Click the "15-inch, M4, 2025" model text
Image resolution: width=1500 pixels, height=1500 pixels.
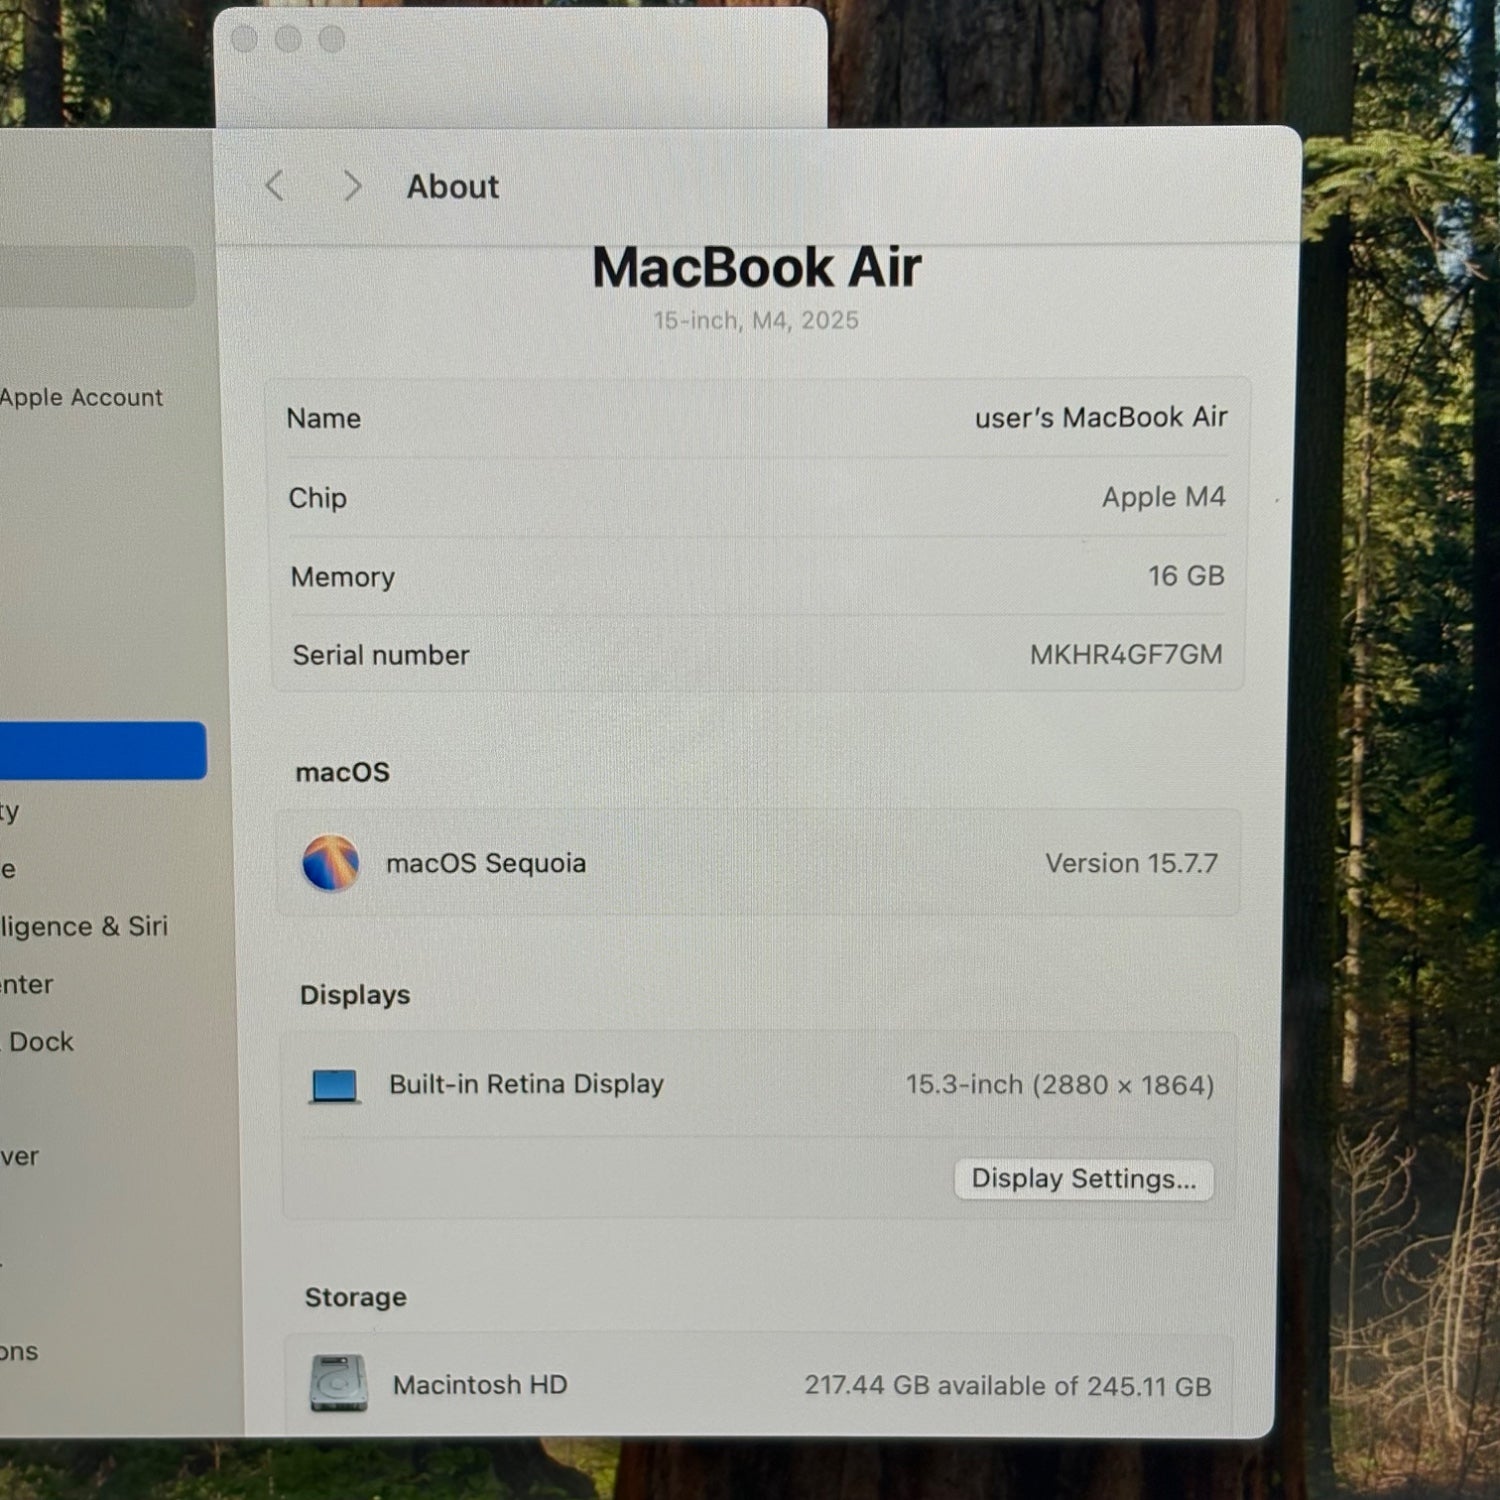pyautogui.click(x=756, y=320)
